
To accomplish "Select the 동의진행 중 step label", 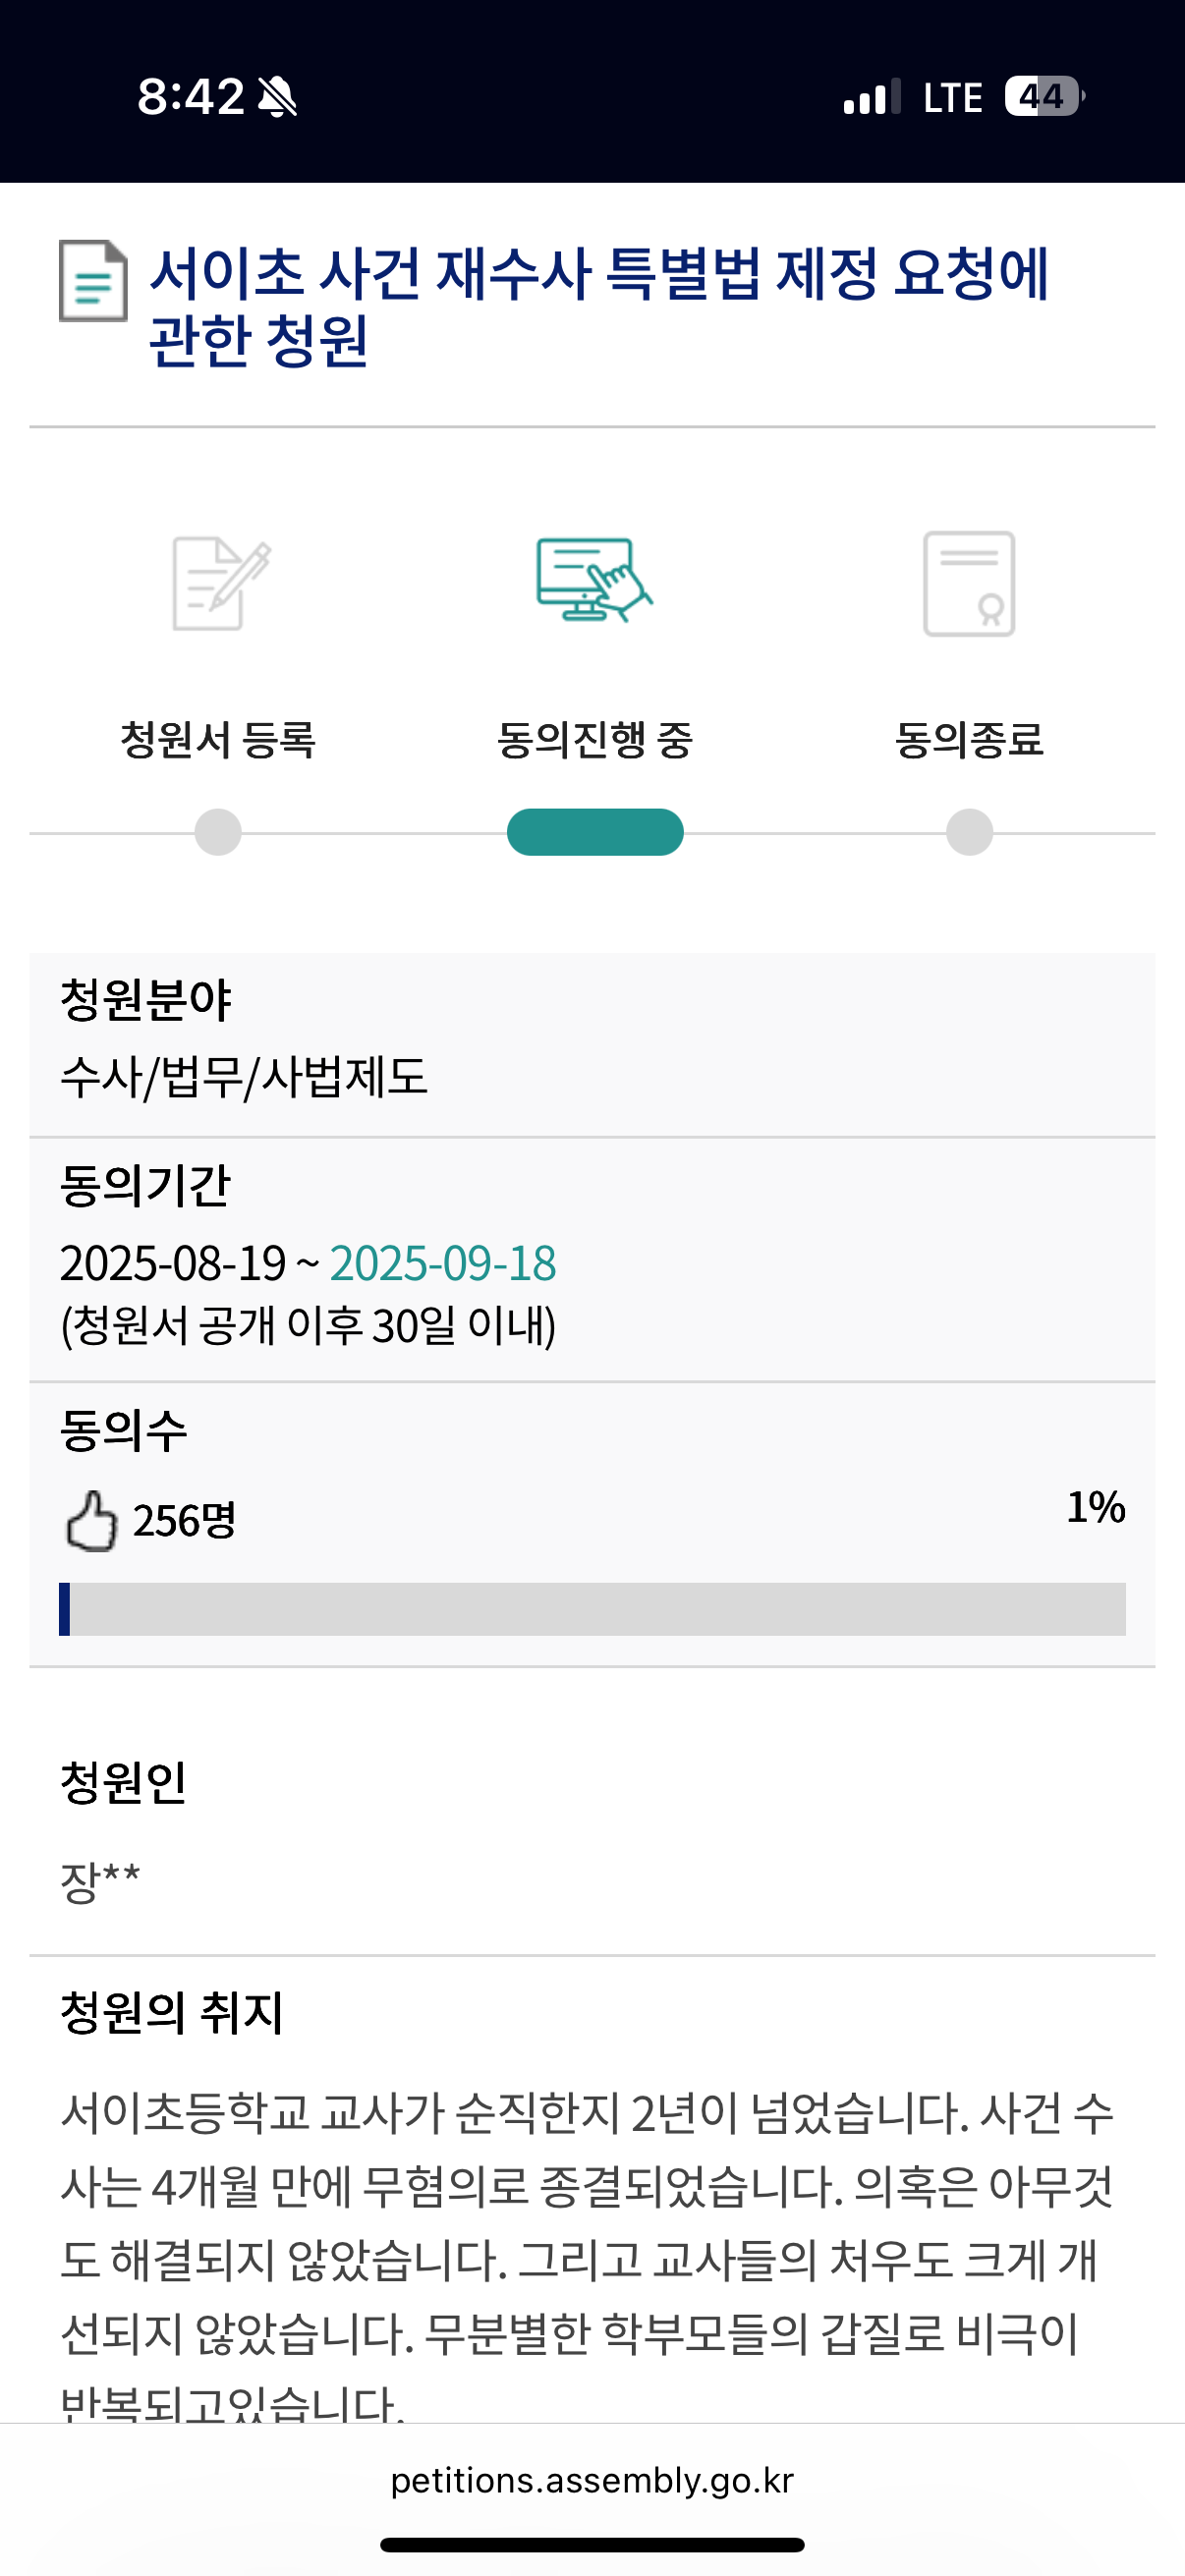I will (x=594, y=741).
